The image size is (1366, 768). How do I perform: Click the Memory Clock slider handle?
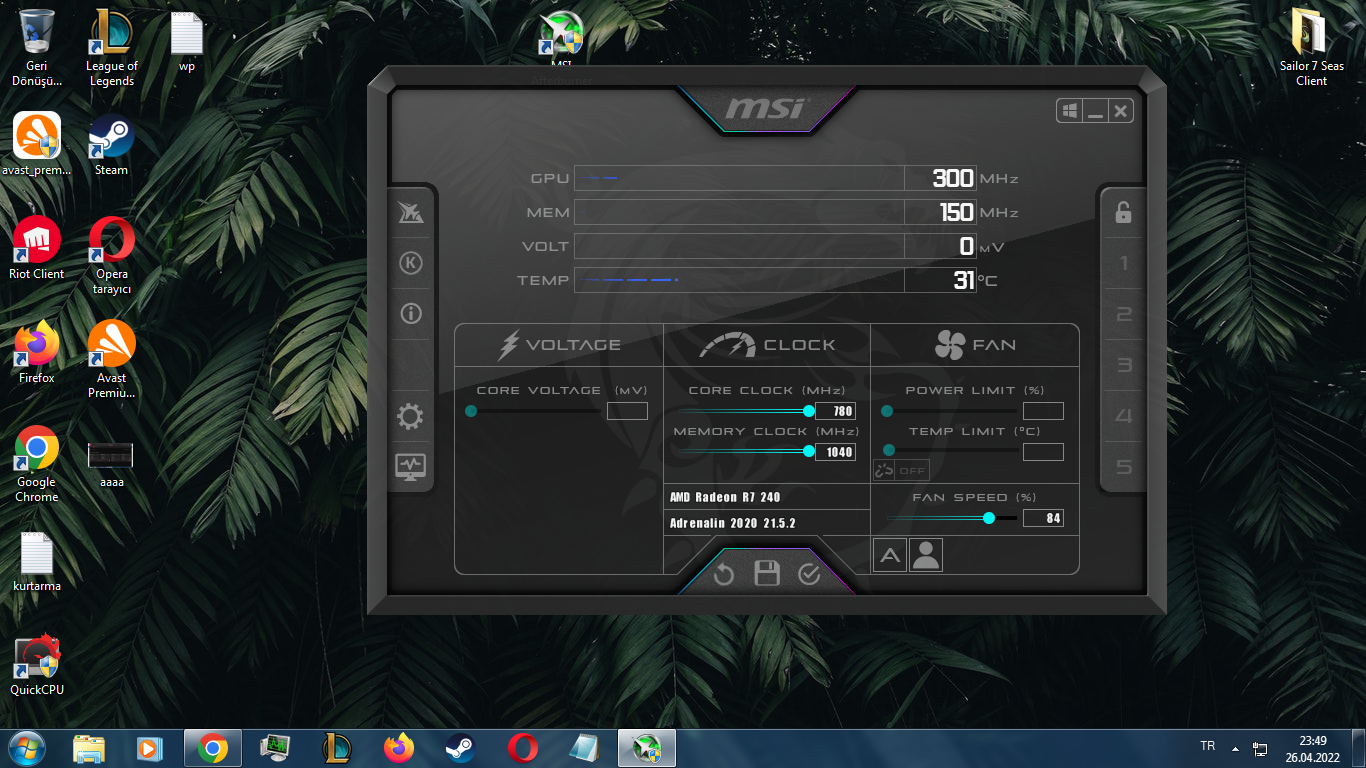tap(809, 451)
